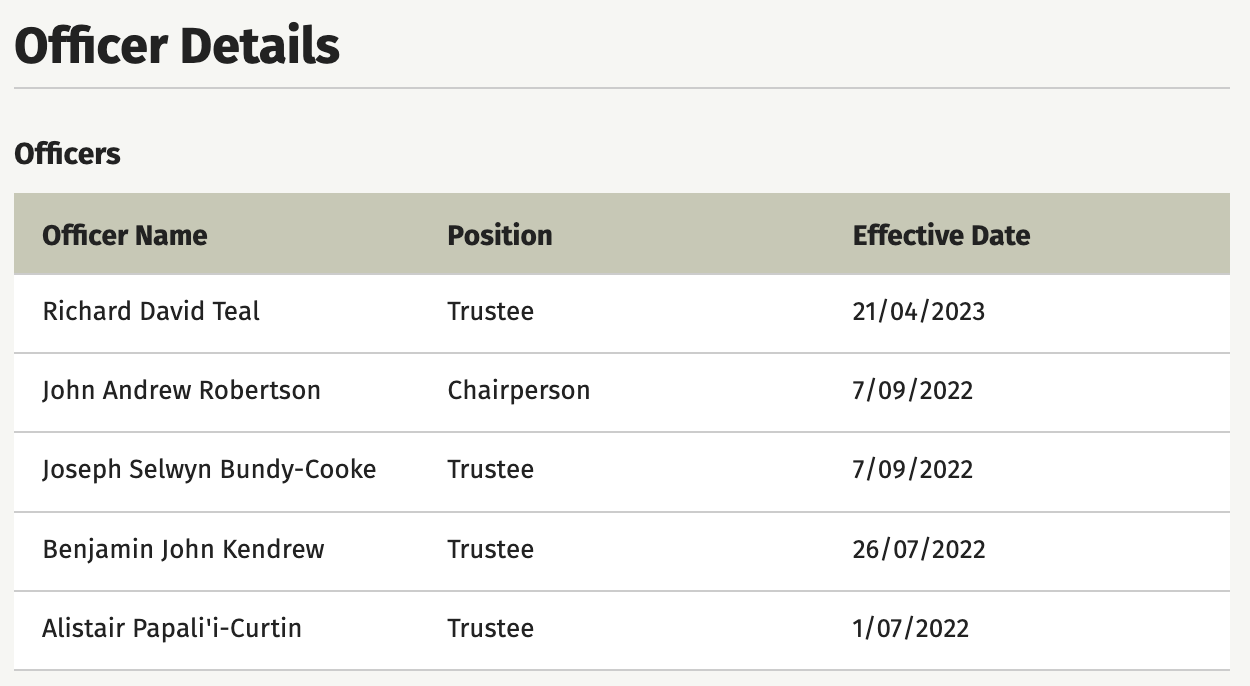Viewport: 1250px width, 686px height.
Task: Click the Officers subheading
Action: (x=67, y=154)
